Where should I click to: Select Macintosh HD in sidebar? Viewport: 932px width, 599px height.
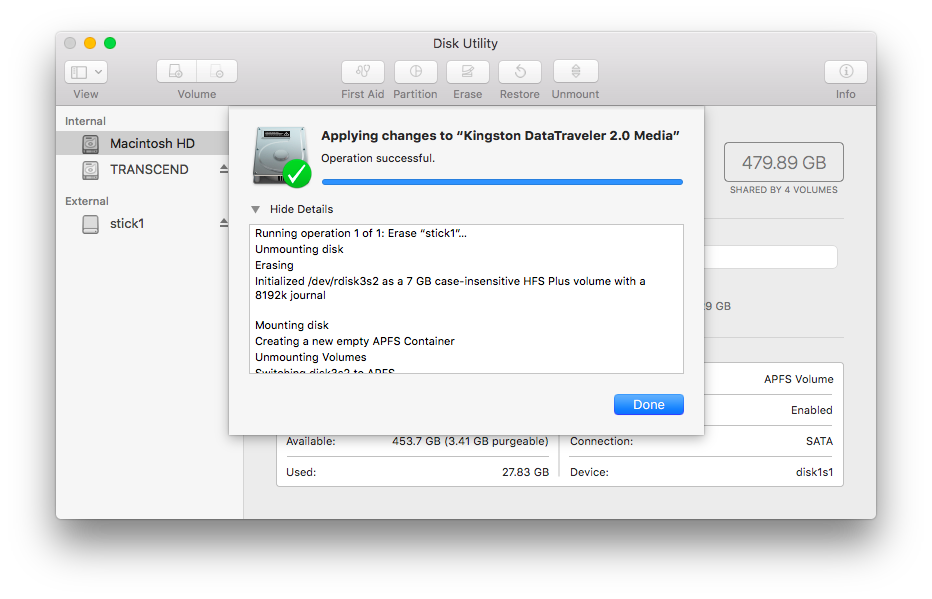(152, 144)
